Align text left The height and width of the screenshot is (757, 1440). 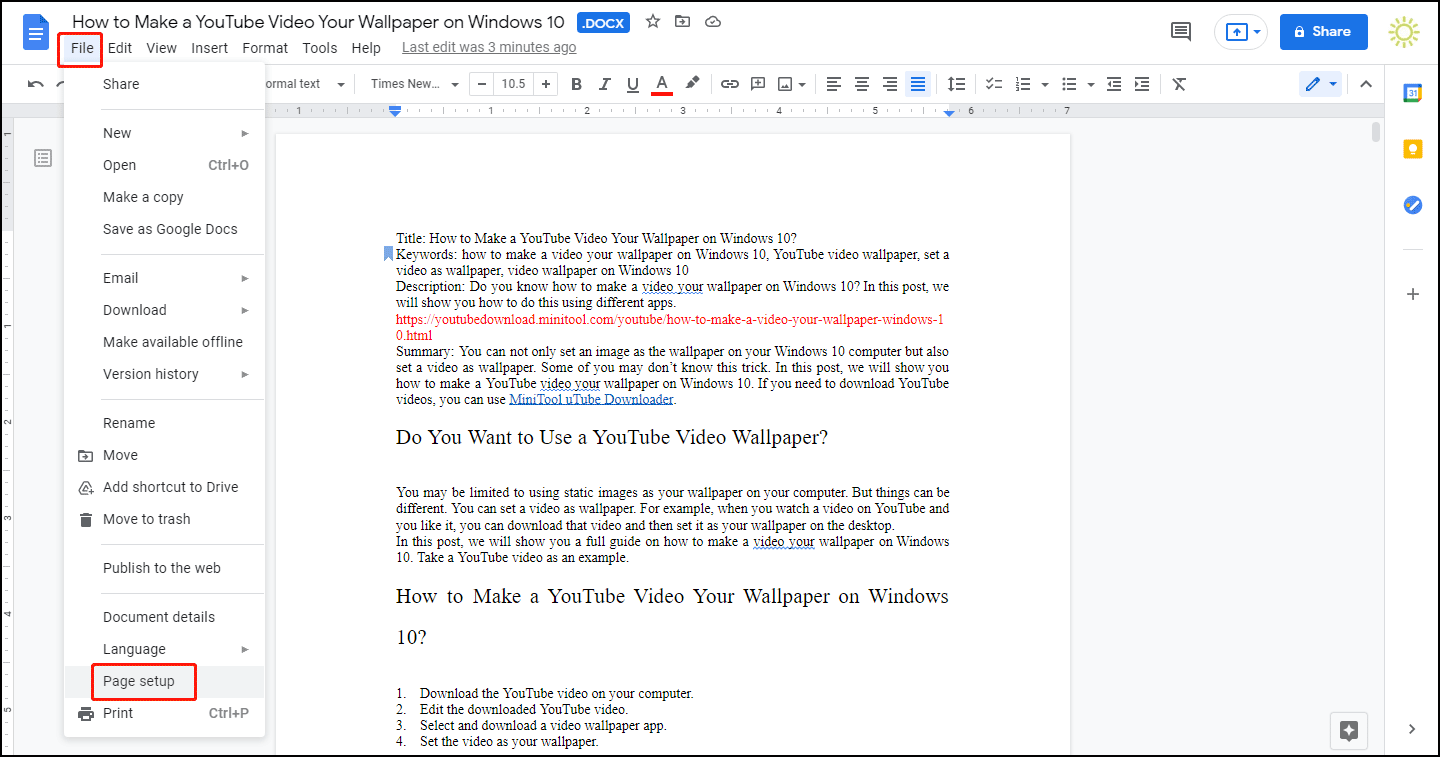coord(834,84)
